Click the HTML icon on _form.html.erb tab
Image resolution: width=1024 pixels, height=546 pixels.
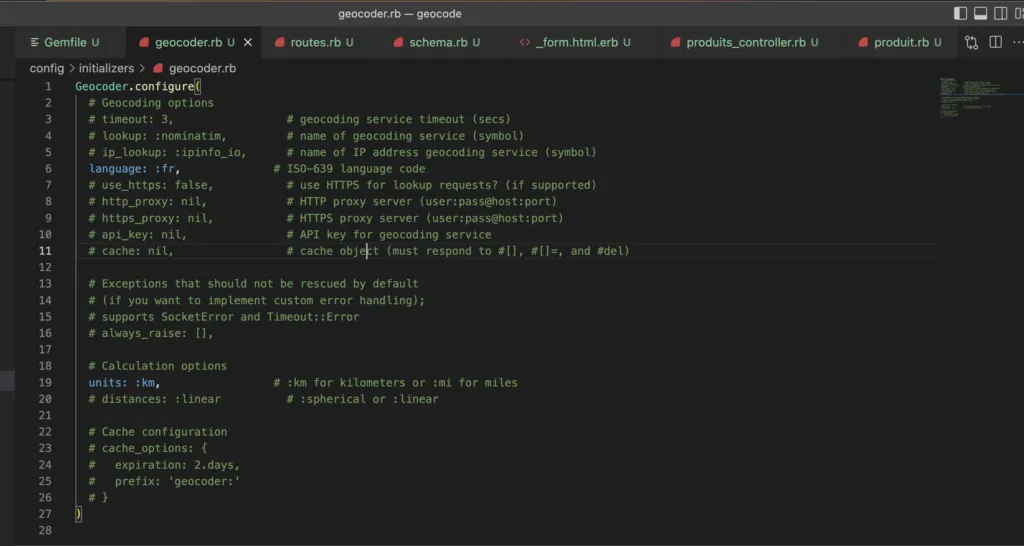point(524,42)
